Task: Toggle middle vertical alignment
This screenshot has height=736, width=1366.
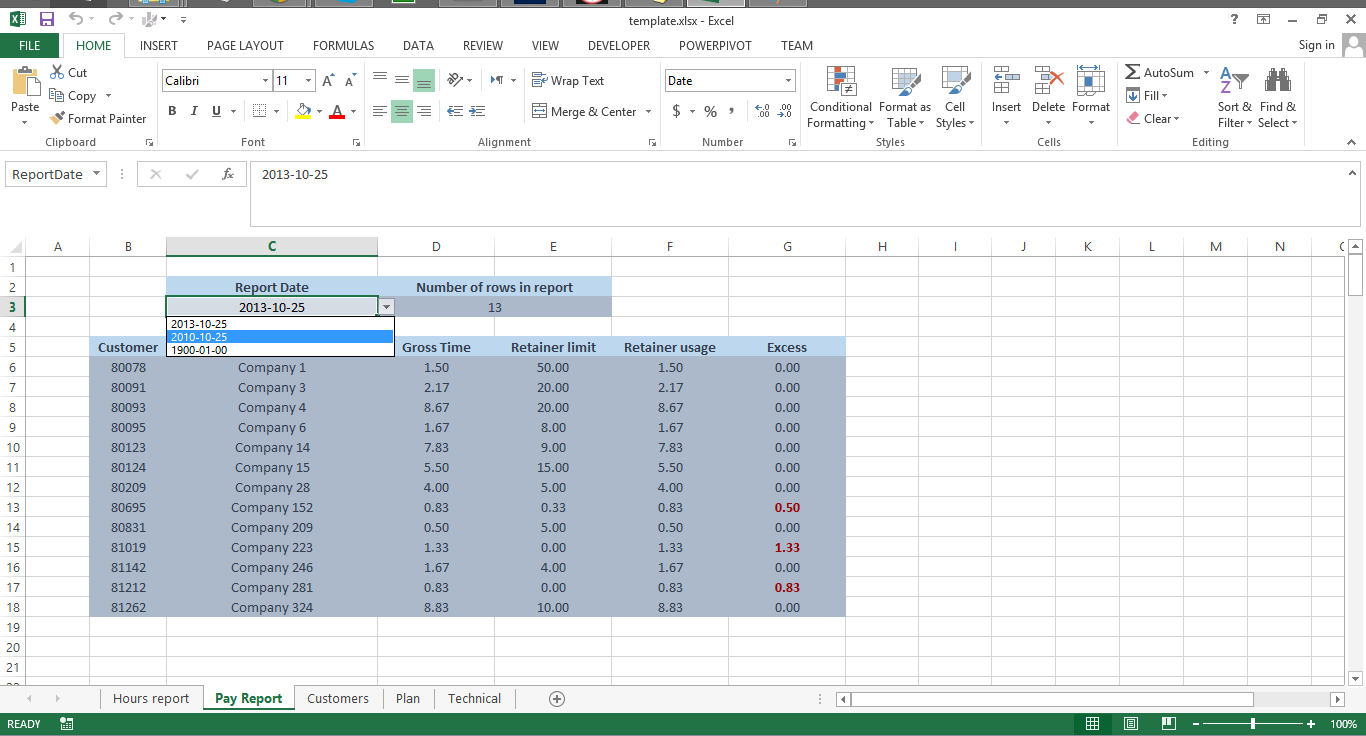Action: click(402, 81)
